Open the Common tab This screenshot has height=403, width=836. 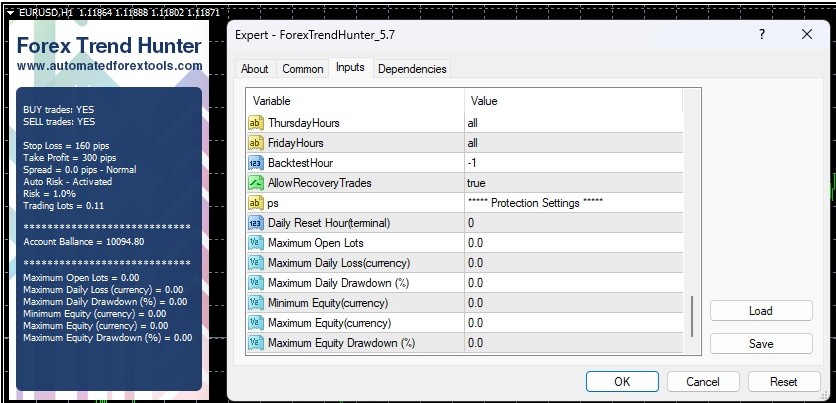click(302, 69)
